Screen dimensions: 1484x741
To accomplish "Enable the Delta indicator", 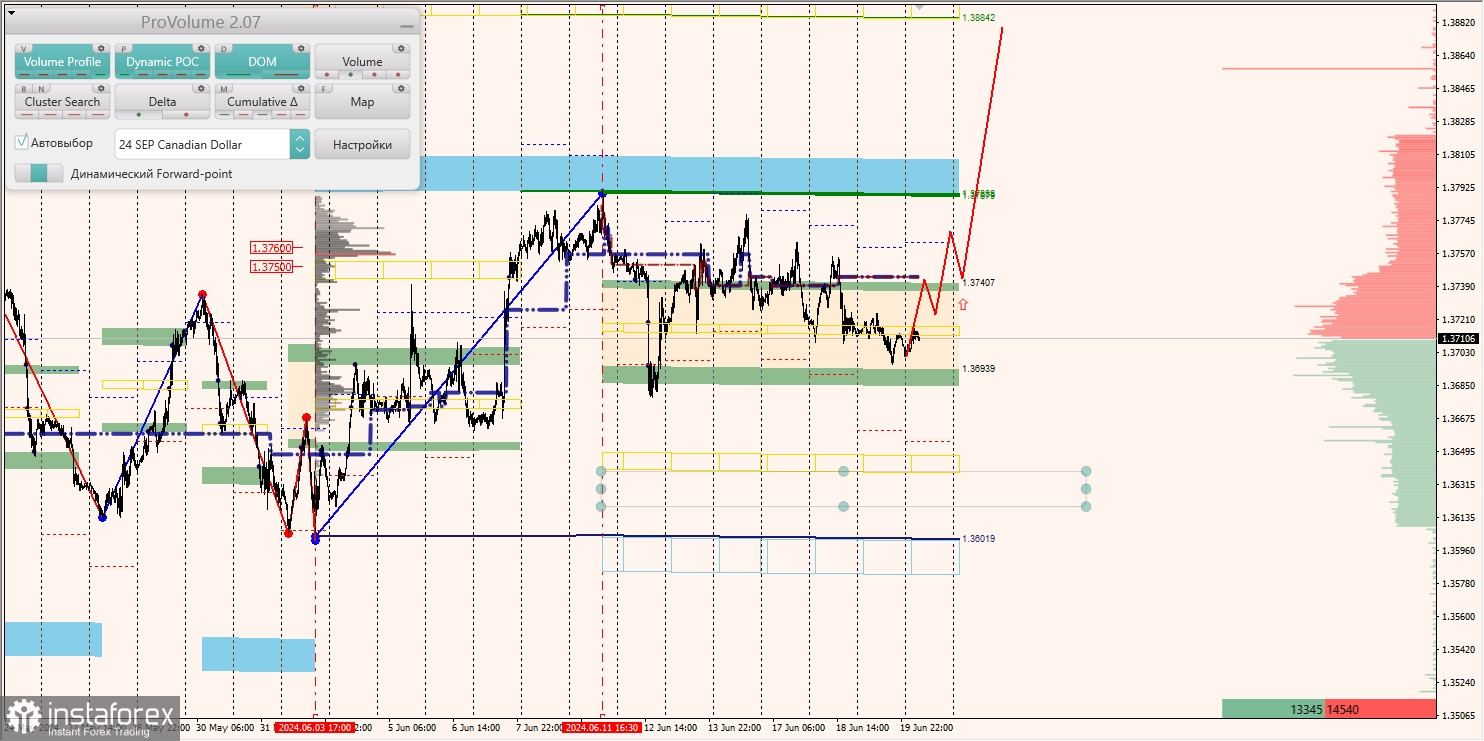I will [162, 102].
